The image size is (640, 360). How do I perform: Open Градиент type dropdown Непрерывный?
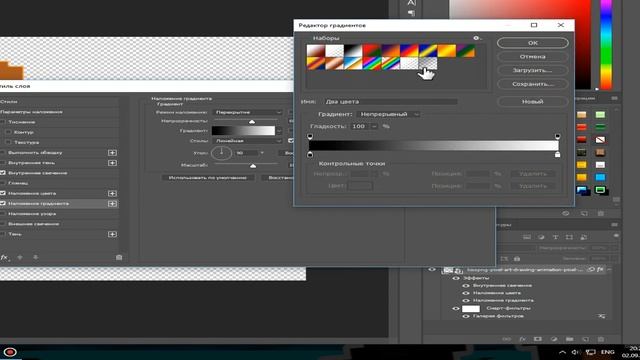tap(388, 114)
